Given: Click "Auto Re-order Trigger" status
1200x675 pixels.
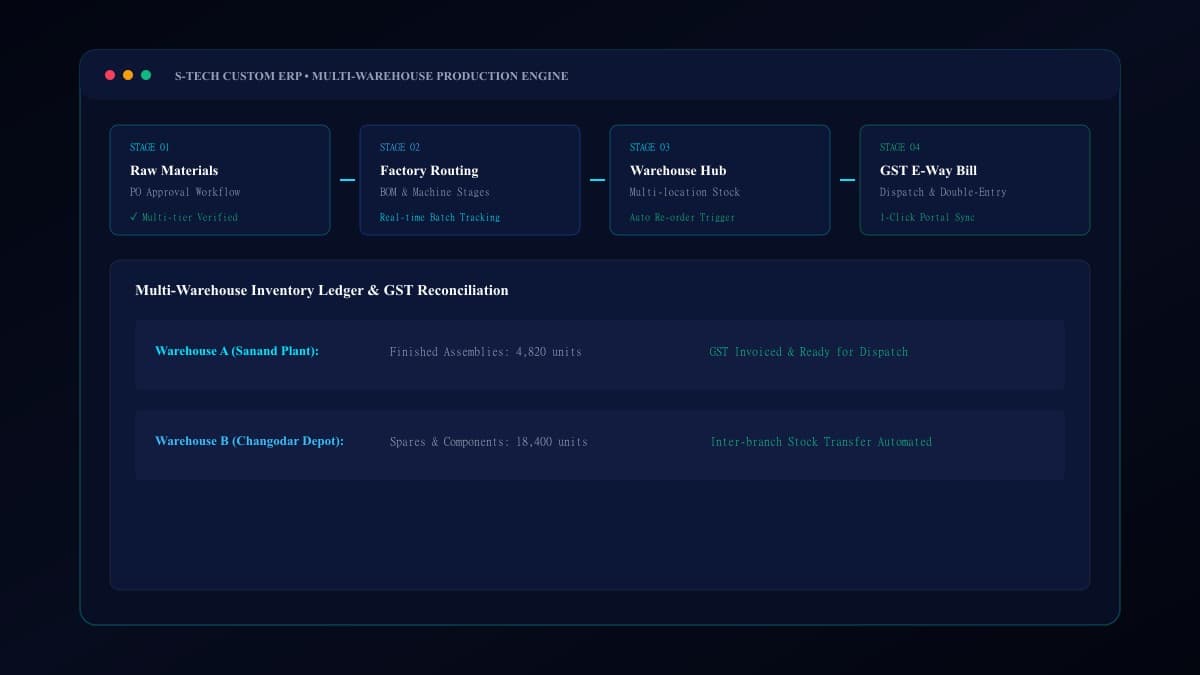Looking at the screenshot, I should pyautogui.click(x=683, y=217).
